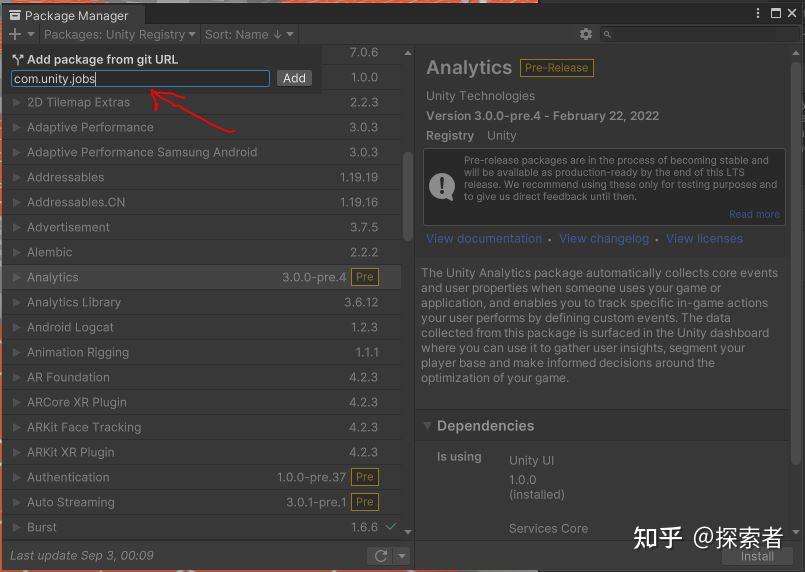Select the Advertisement package
Image resolution: width=805 pixels, height=572 pixels.
pos(202,227)
